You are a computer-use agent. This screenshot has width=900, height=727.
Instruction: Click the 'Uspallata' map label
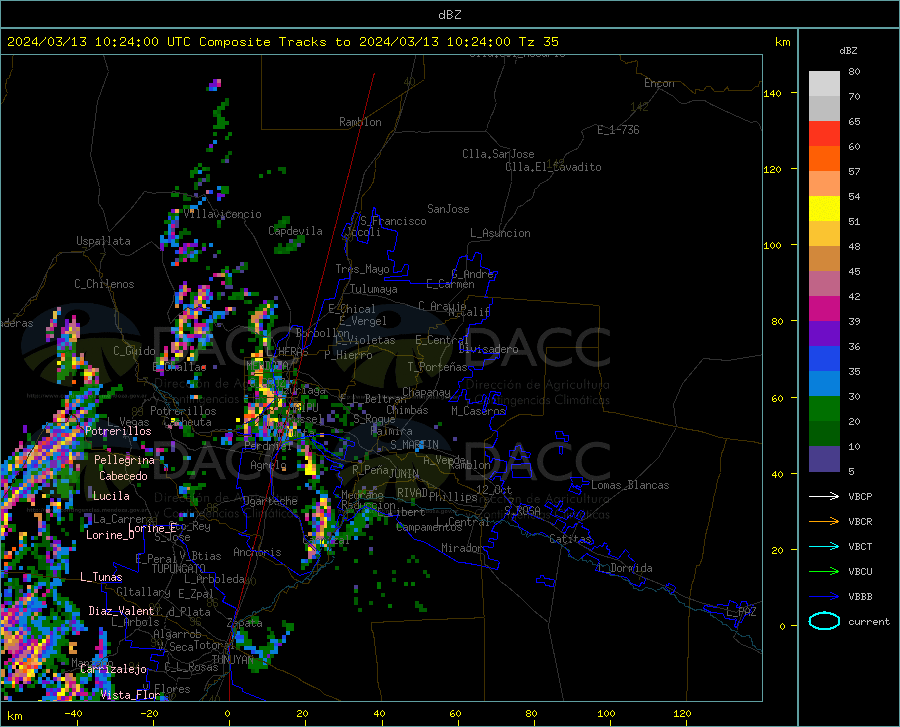pos(103,241)
